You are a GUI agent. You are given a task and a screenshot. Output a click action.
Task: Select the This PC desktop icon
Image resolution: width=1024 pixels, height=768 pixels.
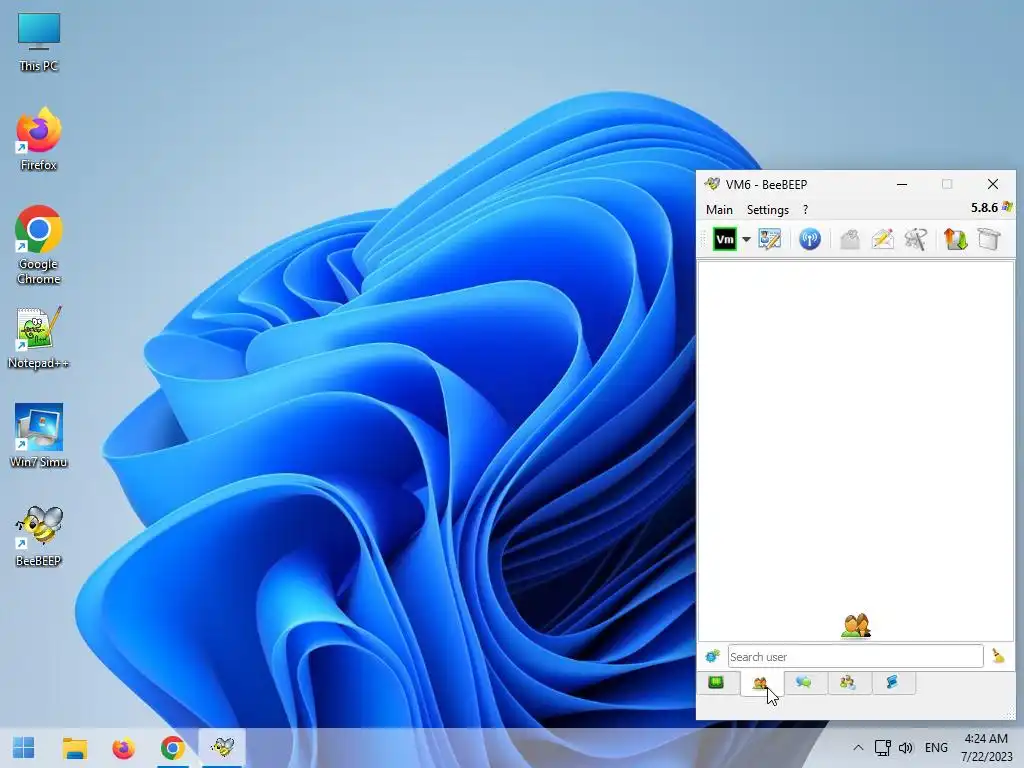coord(39,42)
